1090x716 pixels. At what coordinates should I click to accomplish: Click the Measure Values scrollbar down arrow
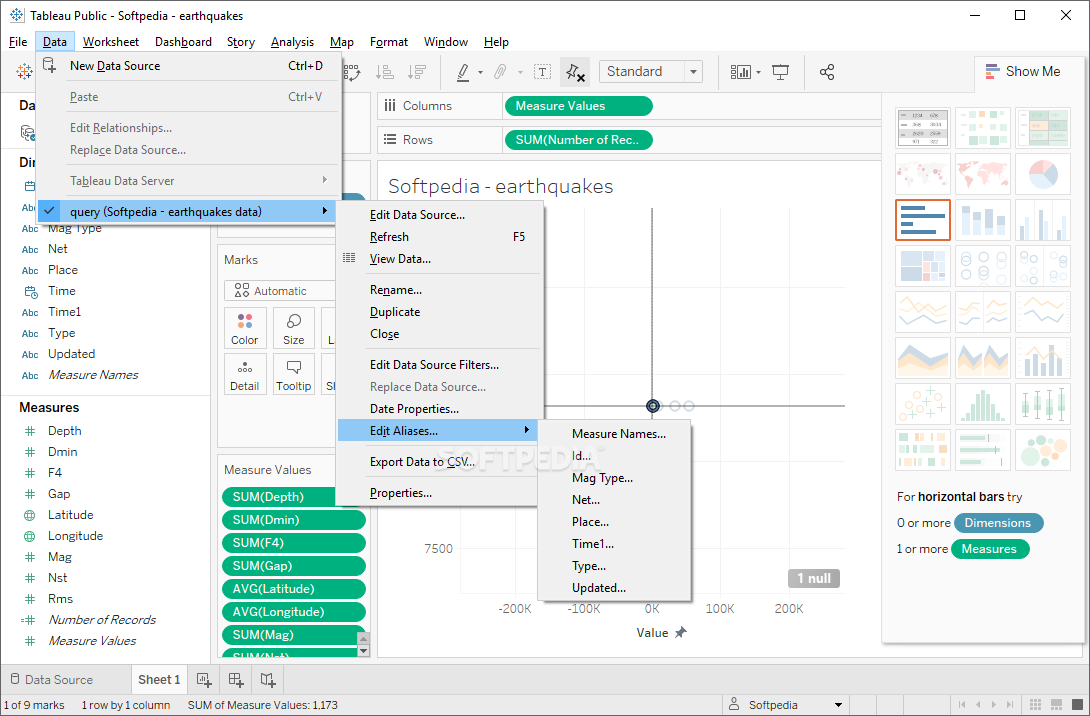363,651
